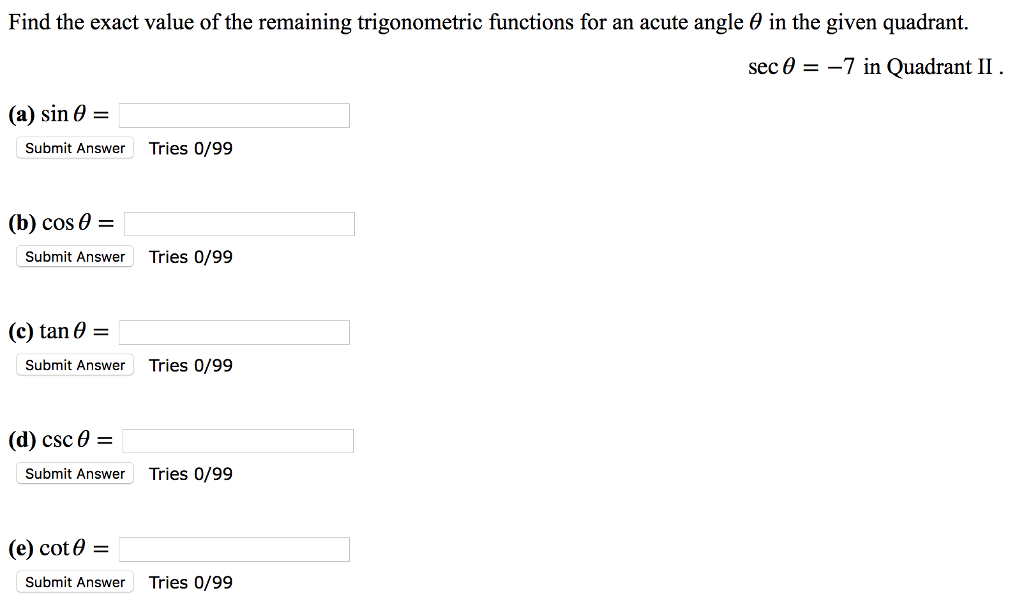This screenshot has height=600, width=1024.
Task: Click the Tries 0/99 label under part (c)
Action: [190, 364]
